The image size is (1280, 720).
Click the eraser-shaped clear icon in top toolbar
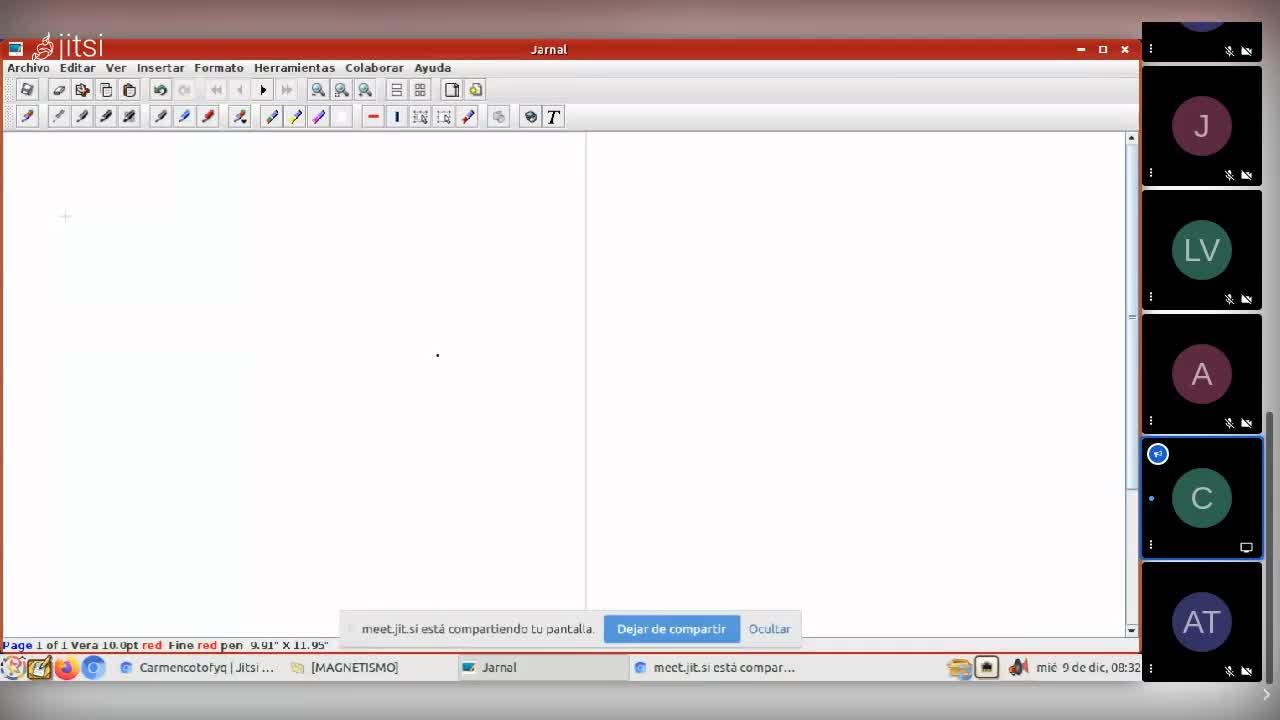point(59,90)
